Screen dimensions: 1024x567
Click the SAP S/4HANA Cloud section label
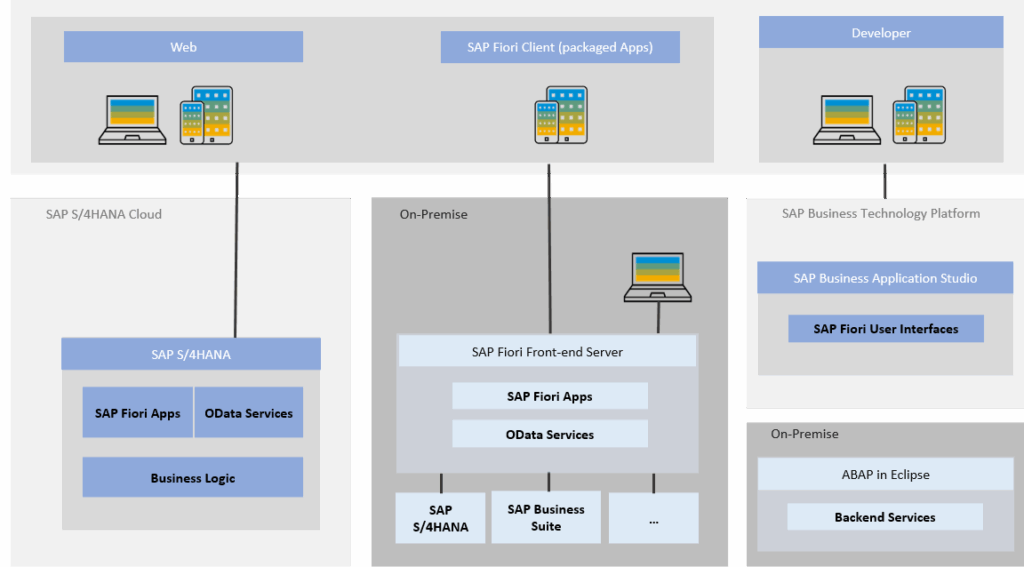click(x=104, y=214)
